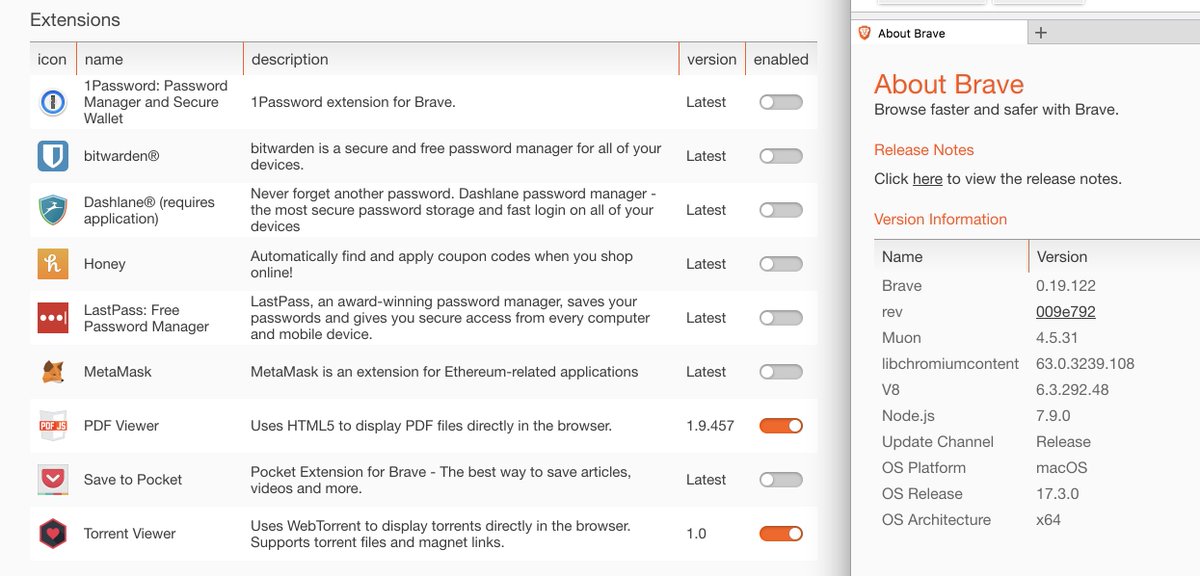Click the Torrent Viewer heart icon
This screenshot has width=1200, height=576.
(x=52, y=534)
